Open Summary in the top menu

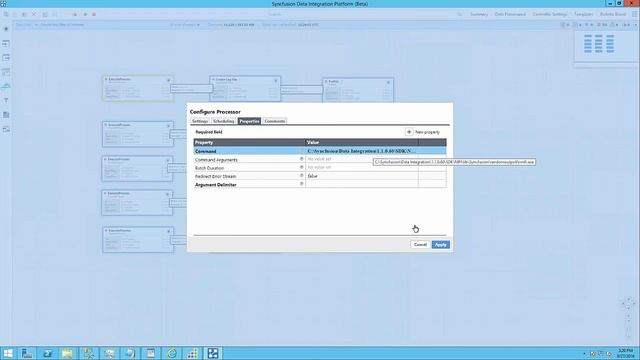click(479, 14)
